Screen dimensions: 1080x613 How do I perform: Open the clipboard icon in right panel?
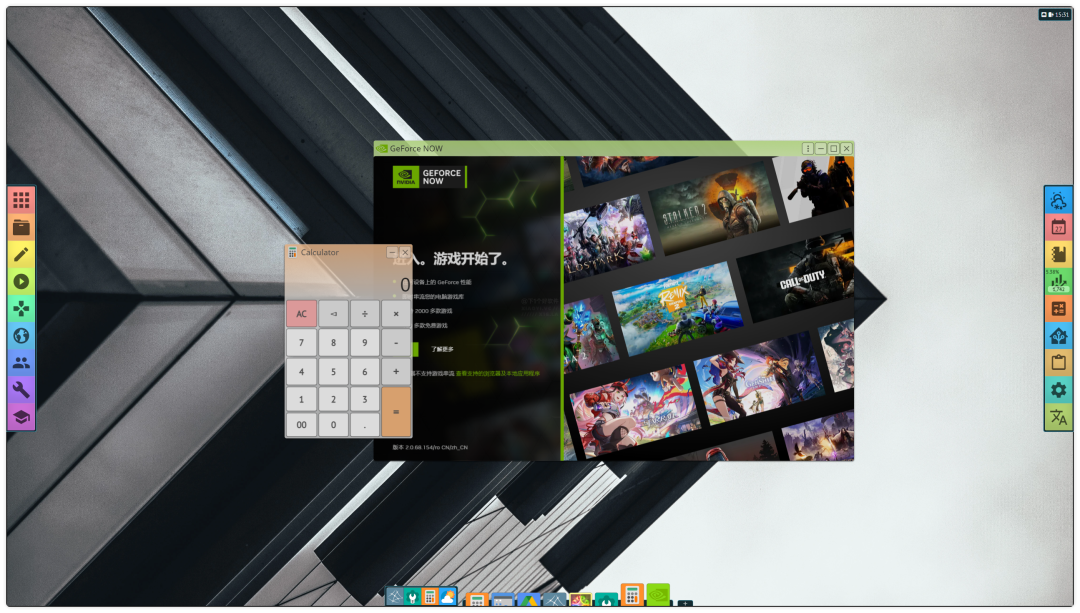[1059, 362]
